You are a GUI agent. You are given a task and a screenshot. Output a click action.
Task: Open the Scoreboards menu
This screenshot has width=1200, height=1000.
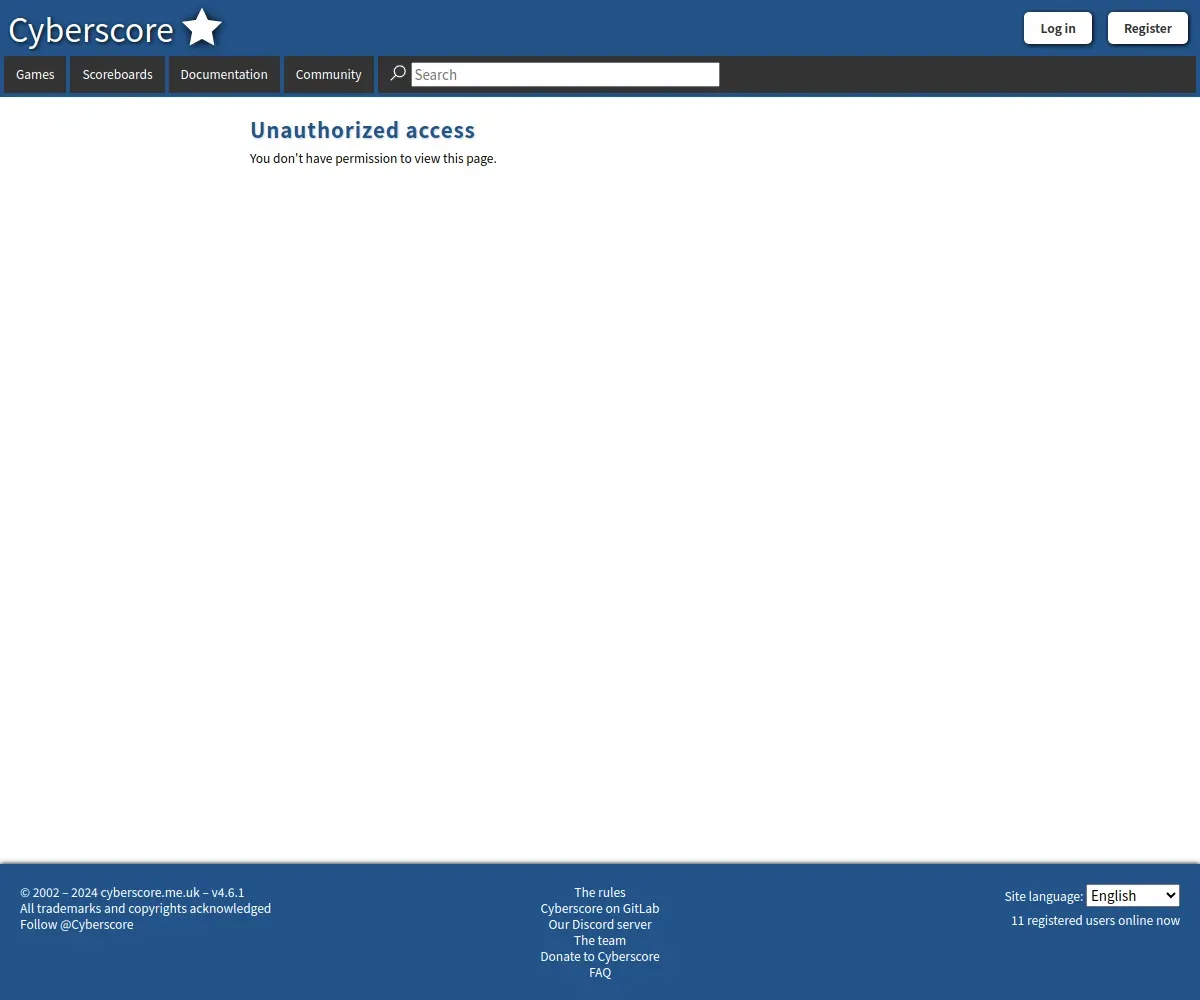[117, 75]
